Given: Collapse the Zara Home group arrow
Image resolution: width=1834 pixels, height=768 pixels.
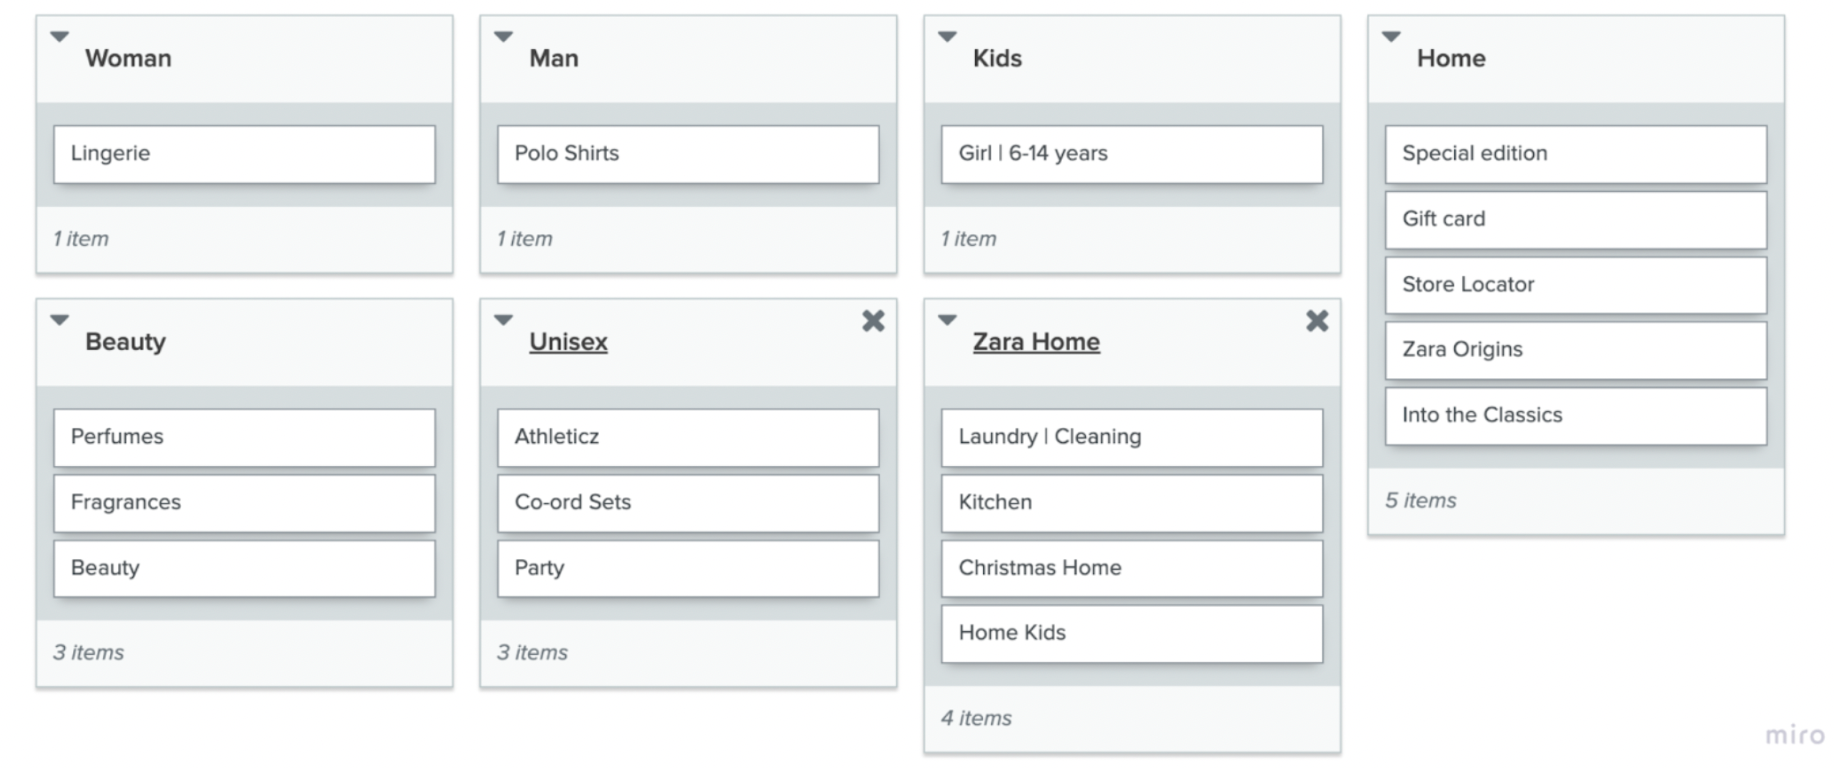Looking at the screenshot, I should point(947,320).
